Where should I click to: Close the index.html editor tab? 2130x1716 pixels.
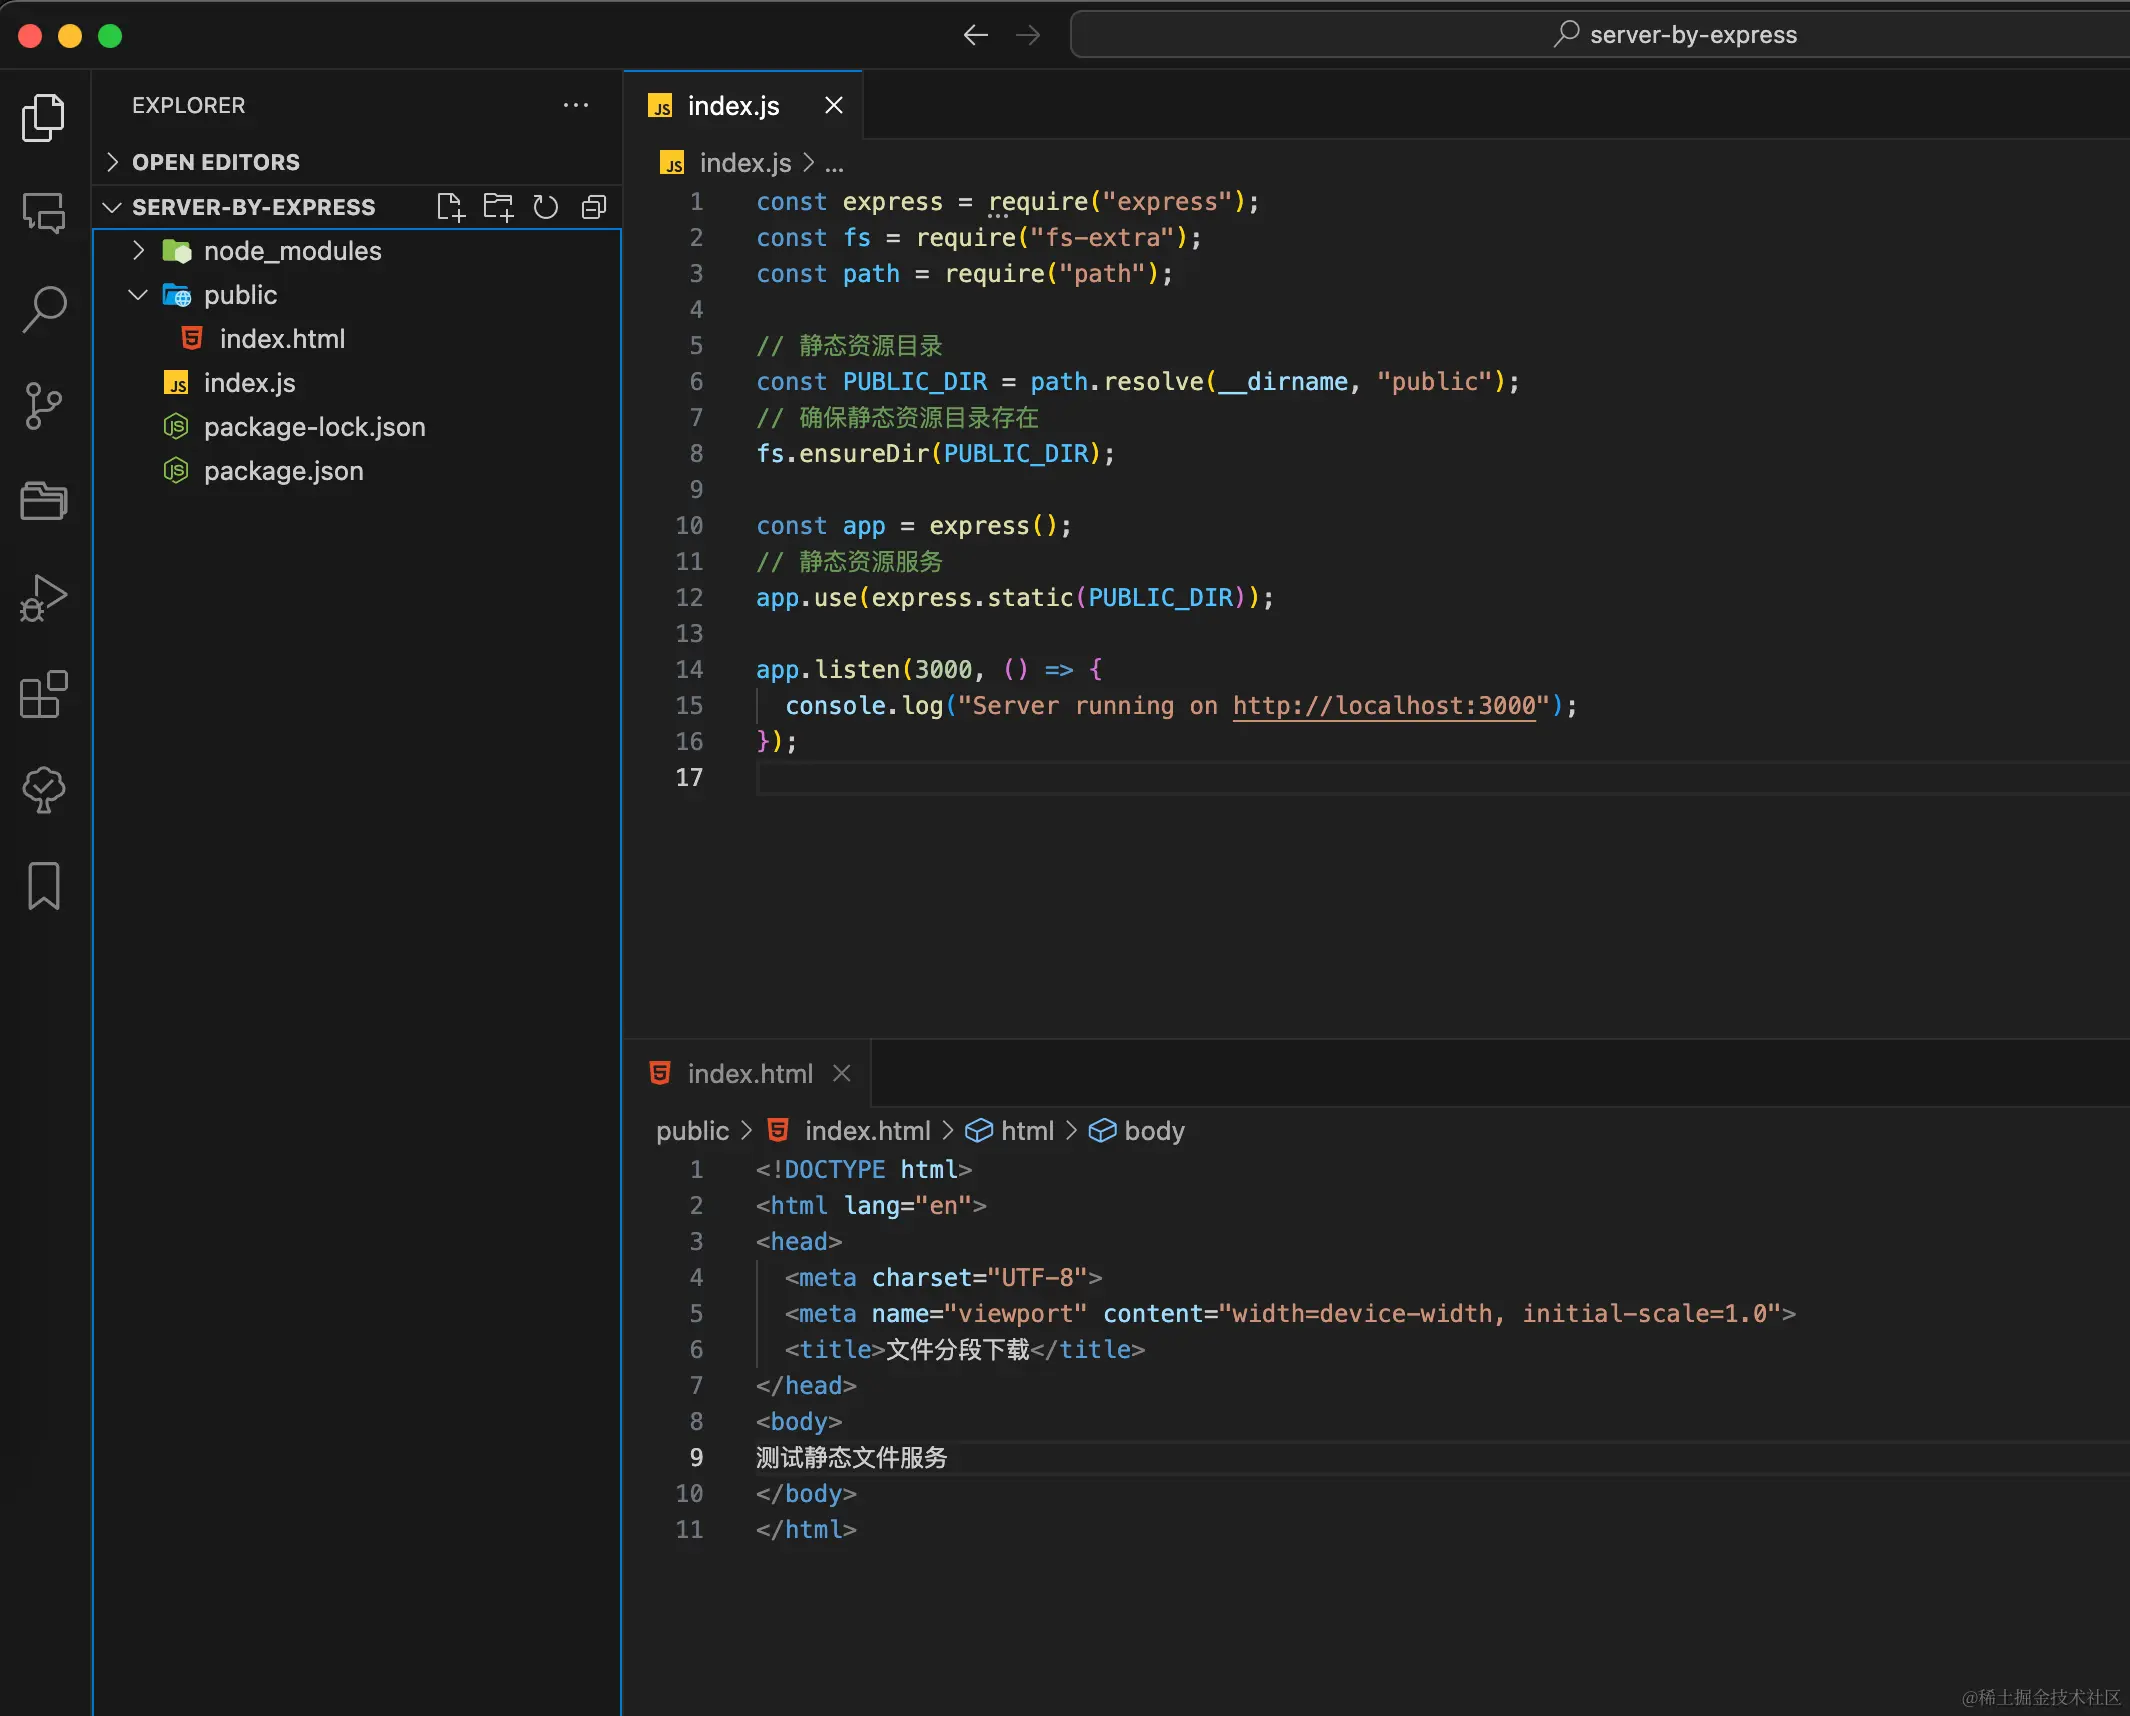point(842,1073)
